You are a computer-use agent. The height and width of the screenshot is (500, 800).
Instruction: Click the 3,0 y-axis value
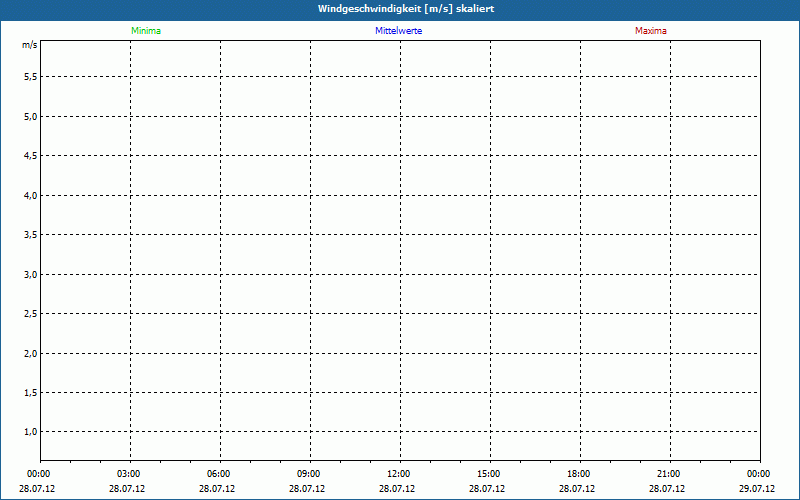pos(31,274)
